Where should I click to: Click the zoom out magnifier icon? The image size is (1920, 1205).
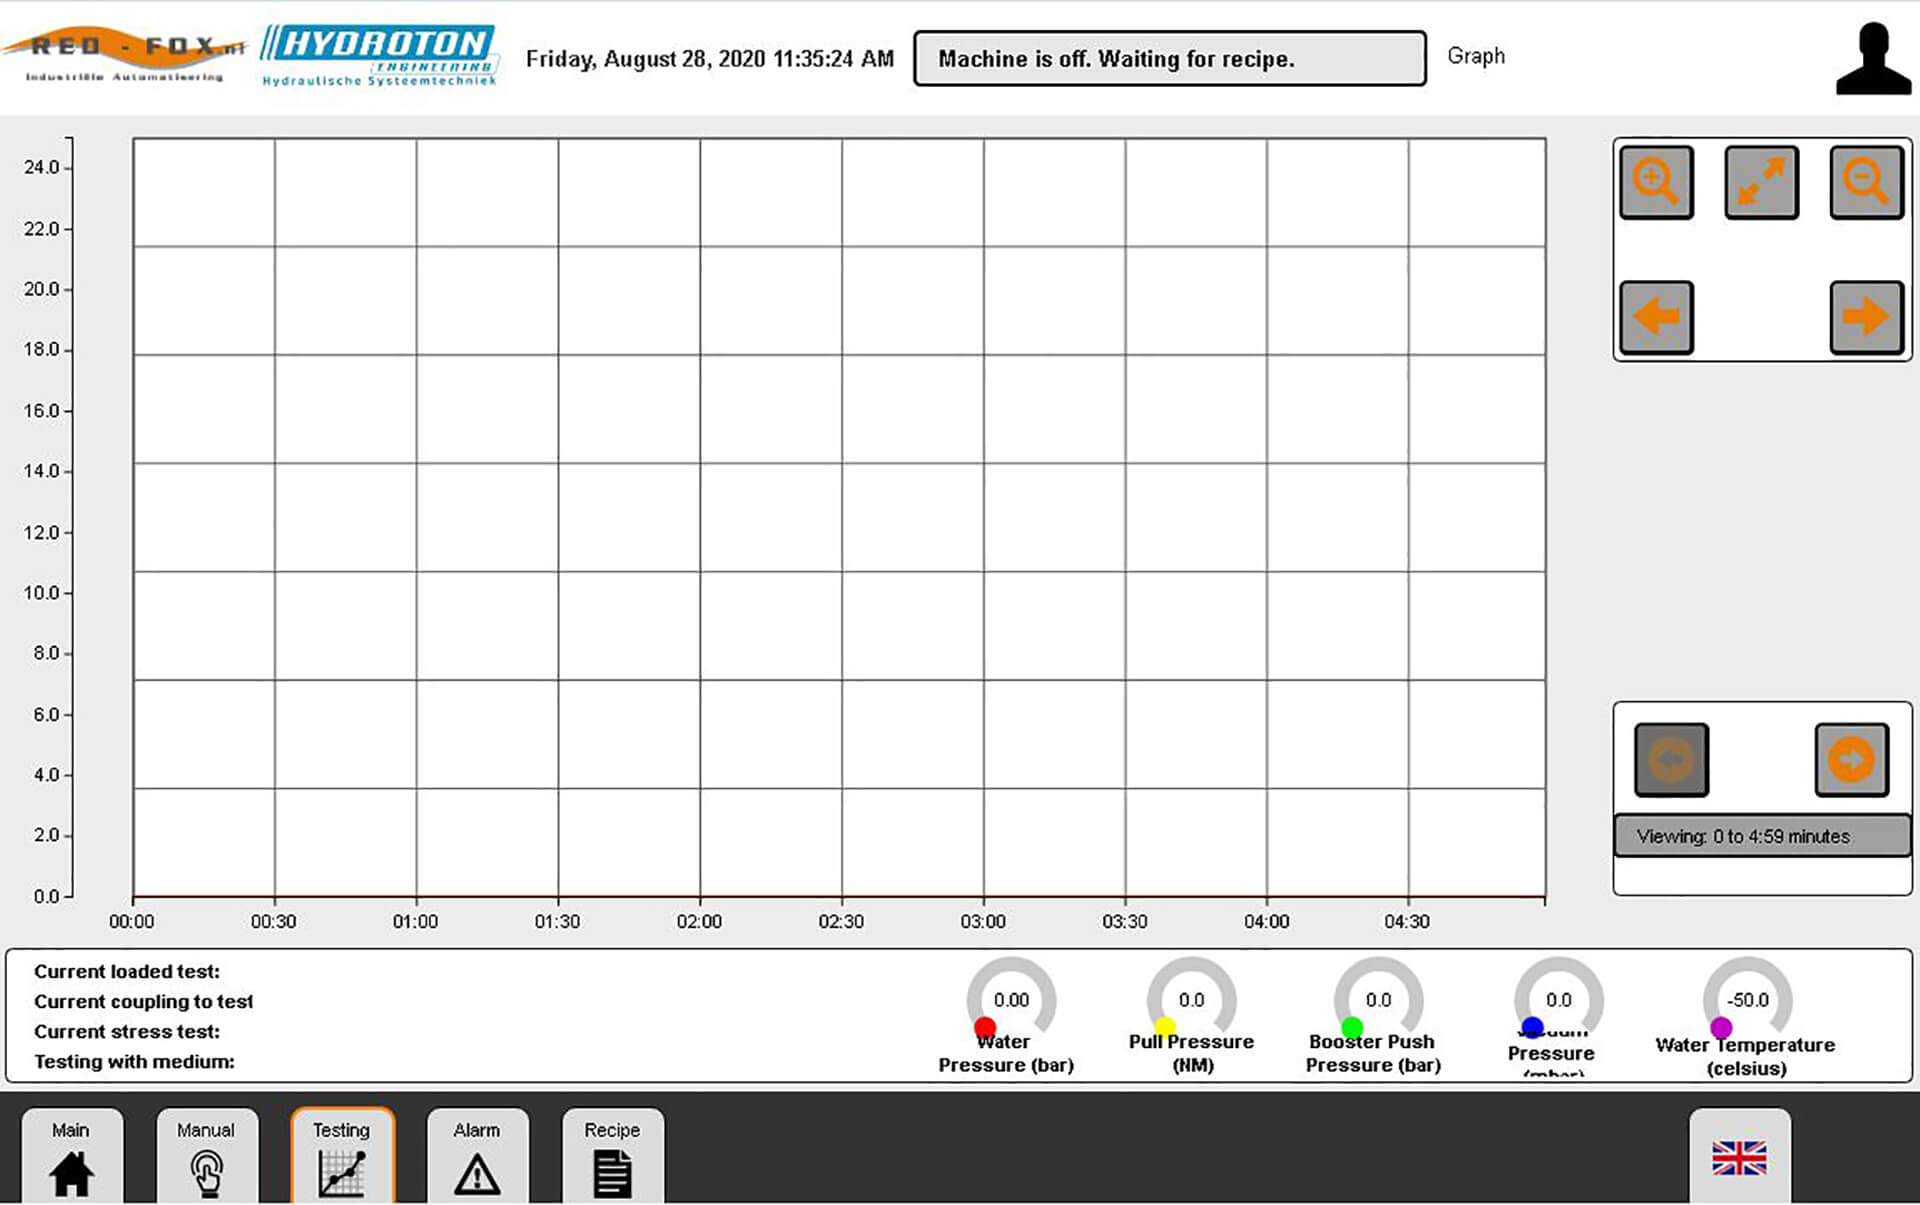1866,182
